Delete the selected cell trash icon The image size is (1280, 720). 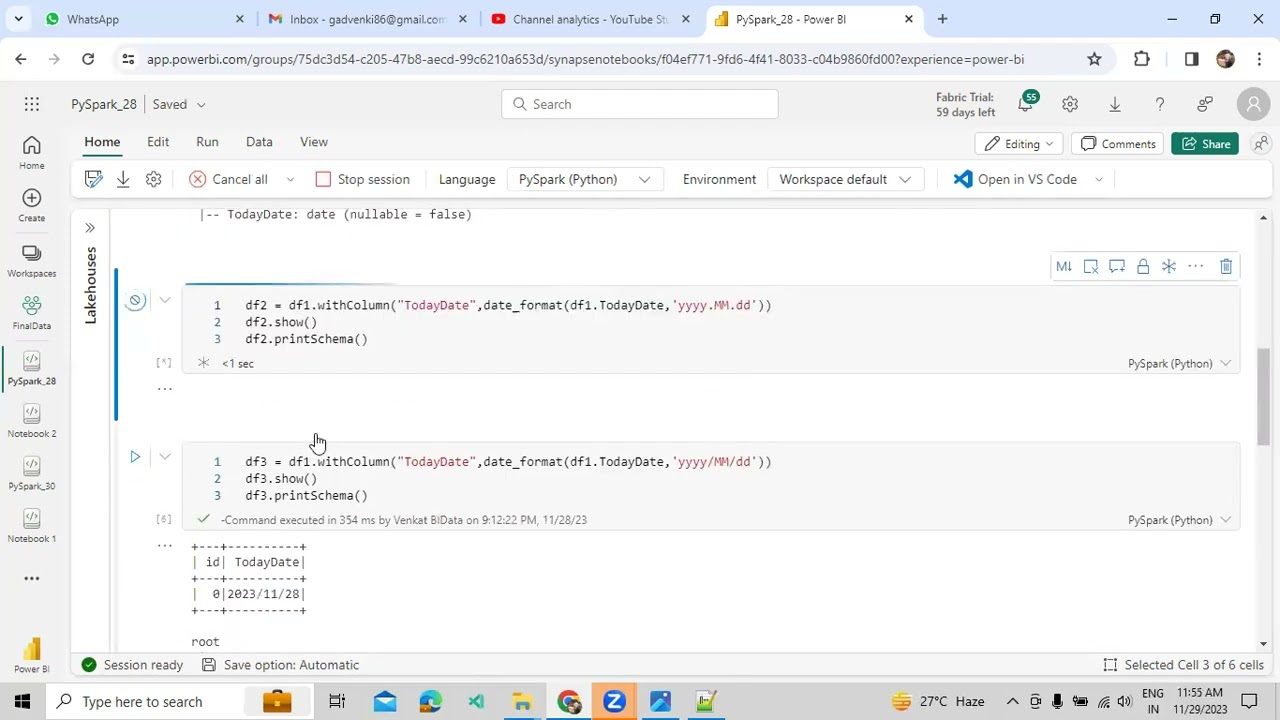[1226, 266]
